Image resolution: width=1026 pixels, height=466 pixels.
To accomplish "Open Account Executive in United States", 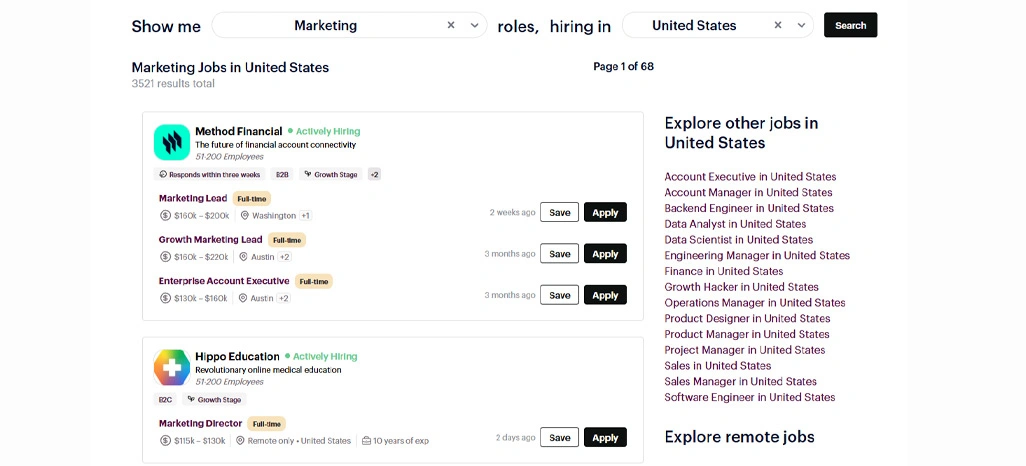I will tap(750, 177).
